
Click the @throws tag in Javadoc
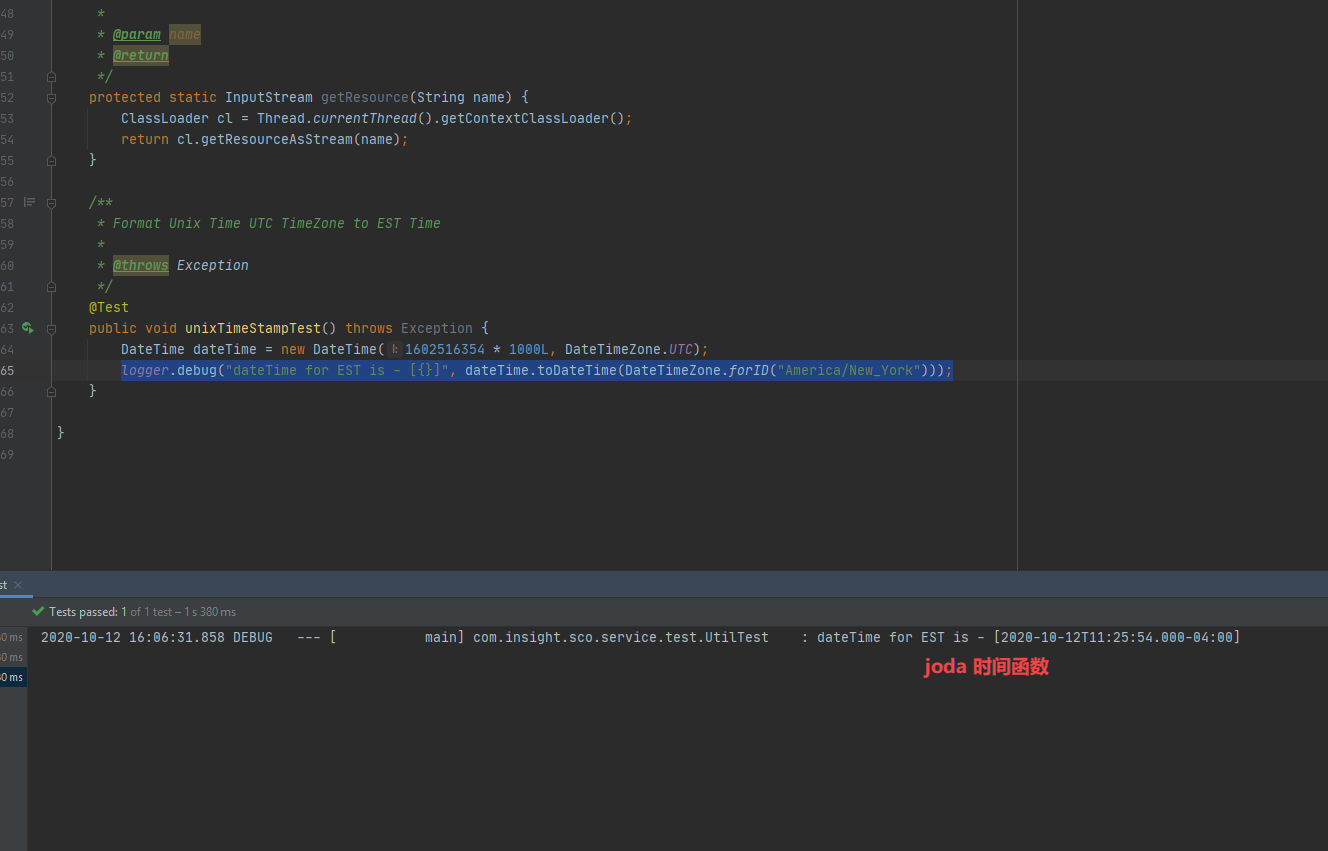coord(141,265)
